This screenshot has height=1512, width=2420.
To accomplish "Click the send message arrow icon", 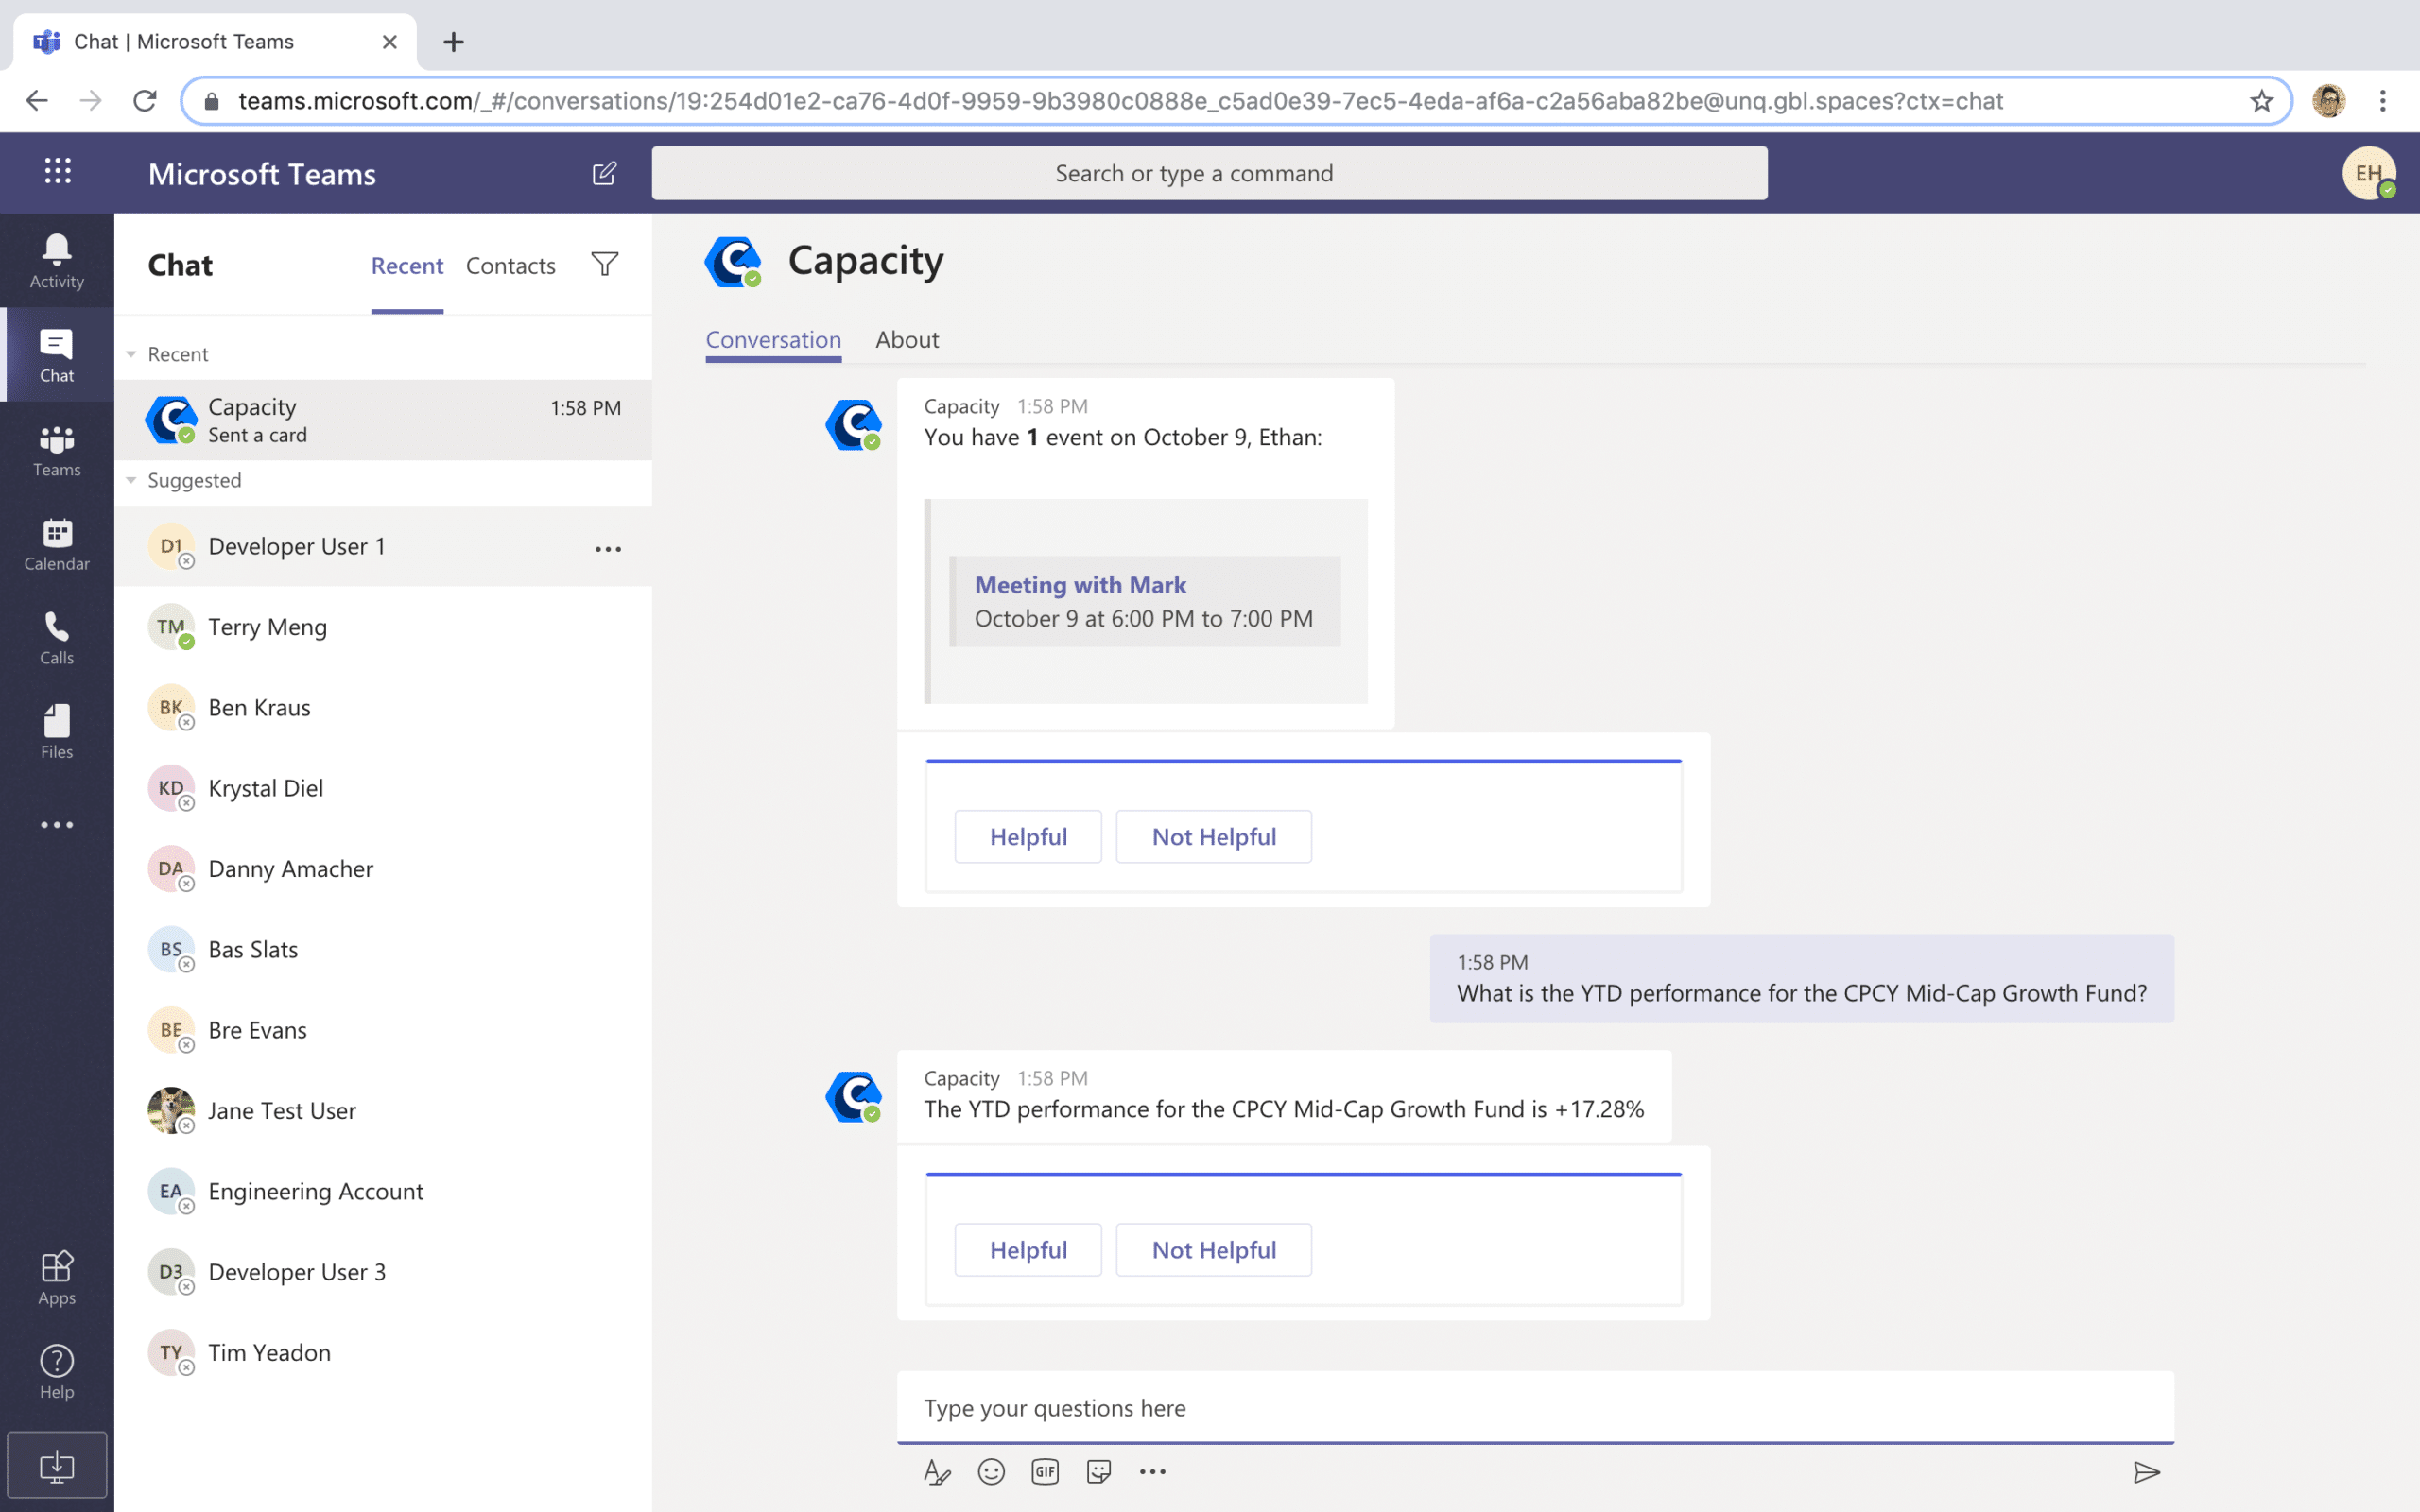I will [x=2146, y=1471].
